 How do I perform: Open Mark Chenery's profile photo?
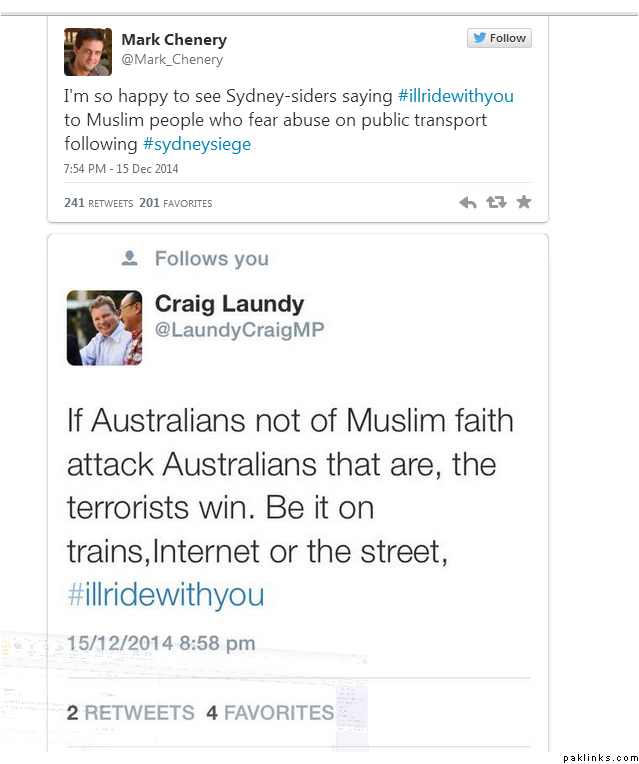(x=88, y=52)
